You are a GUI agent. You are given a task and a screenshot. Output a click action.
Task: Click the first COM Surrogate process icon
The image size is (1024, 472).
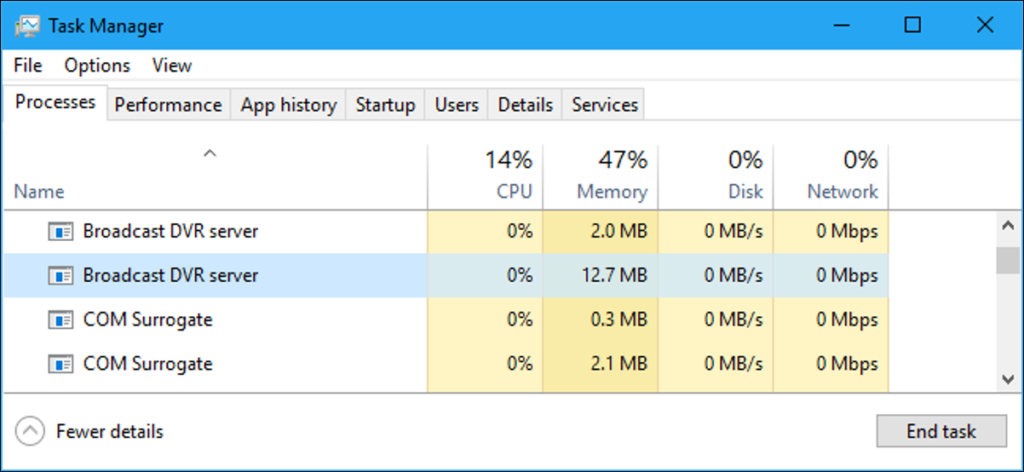[61, 320]
